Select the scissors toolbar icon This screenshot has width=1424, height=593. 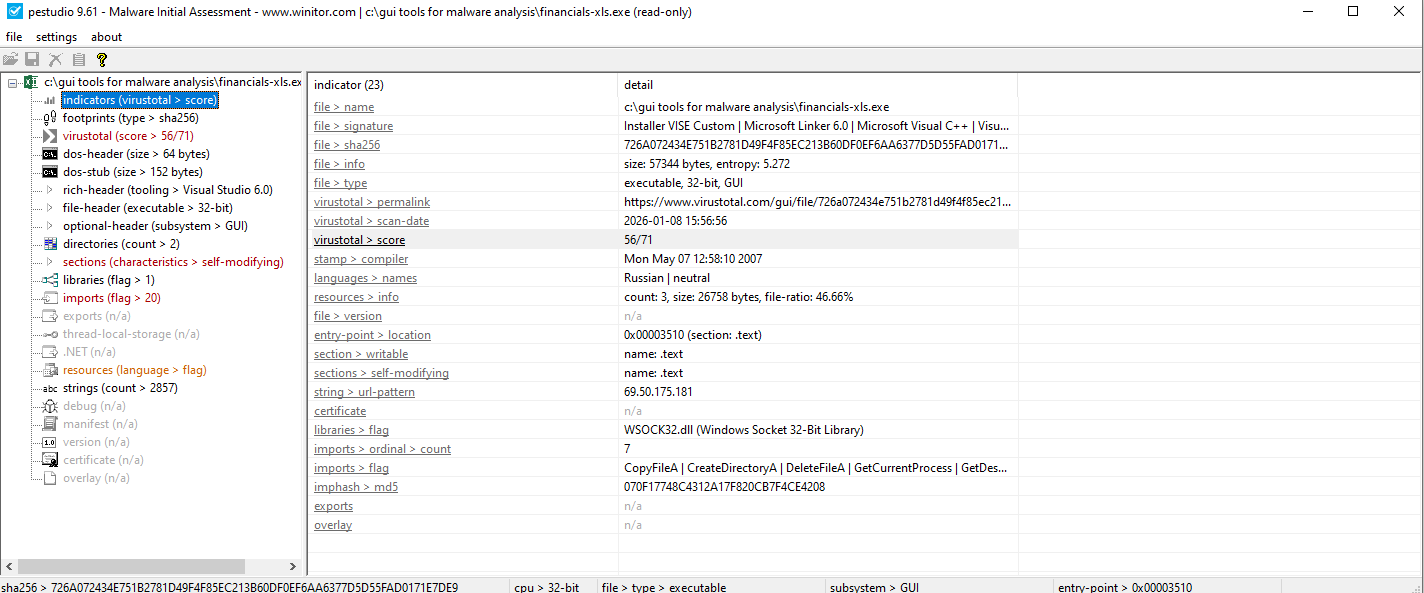[x=55, y=59]
